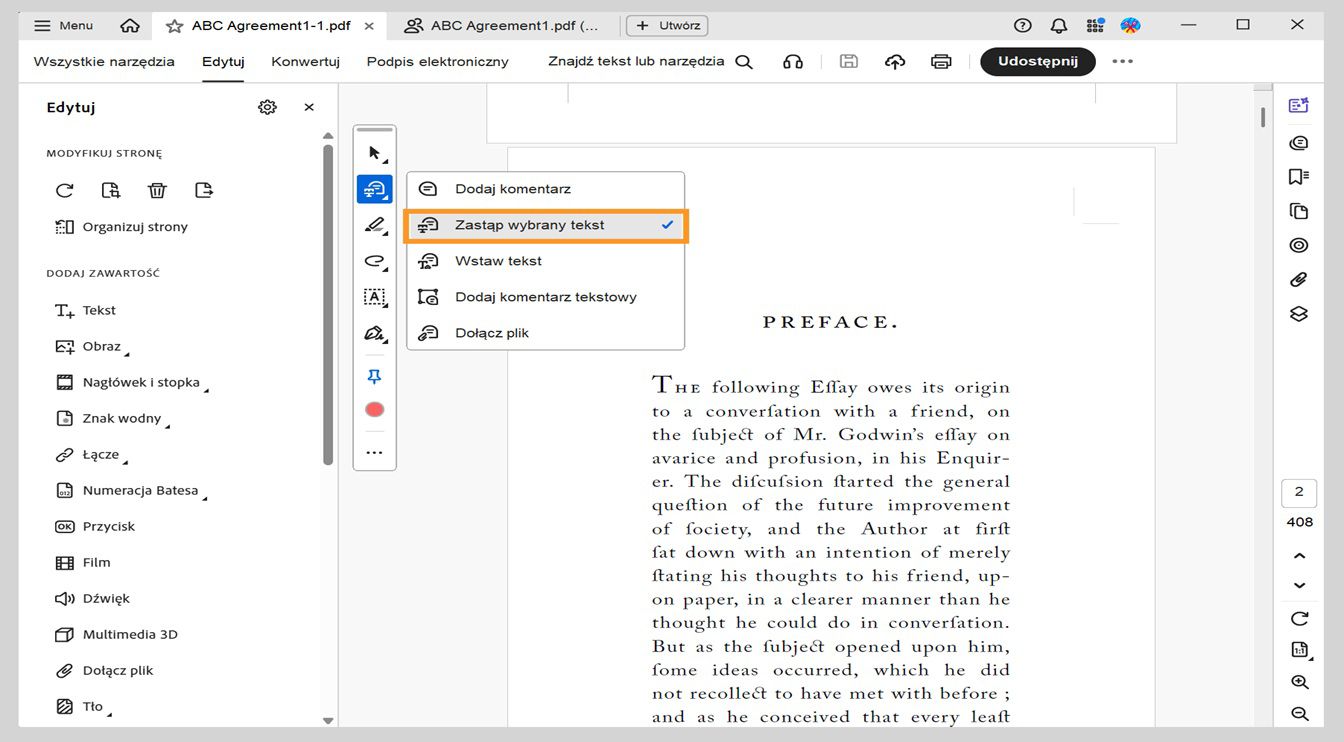This screenshot has width=1344, height=742.
Task: Open the headphones read-aloud icon
Action: coord(793,62)
